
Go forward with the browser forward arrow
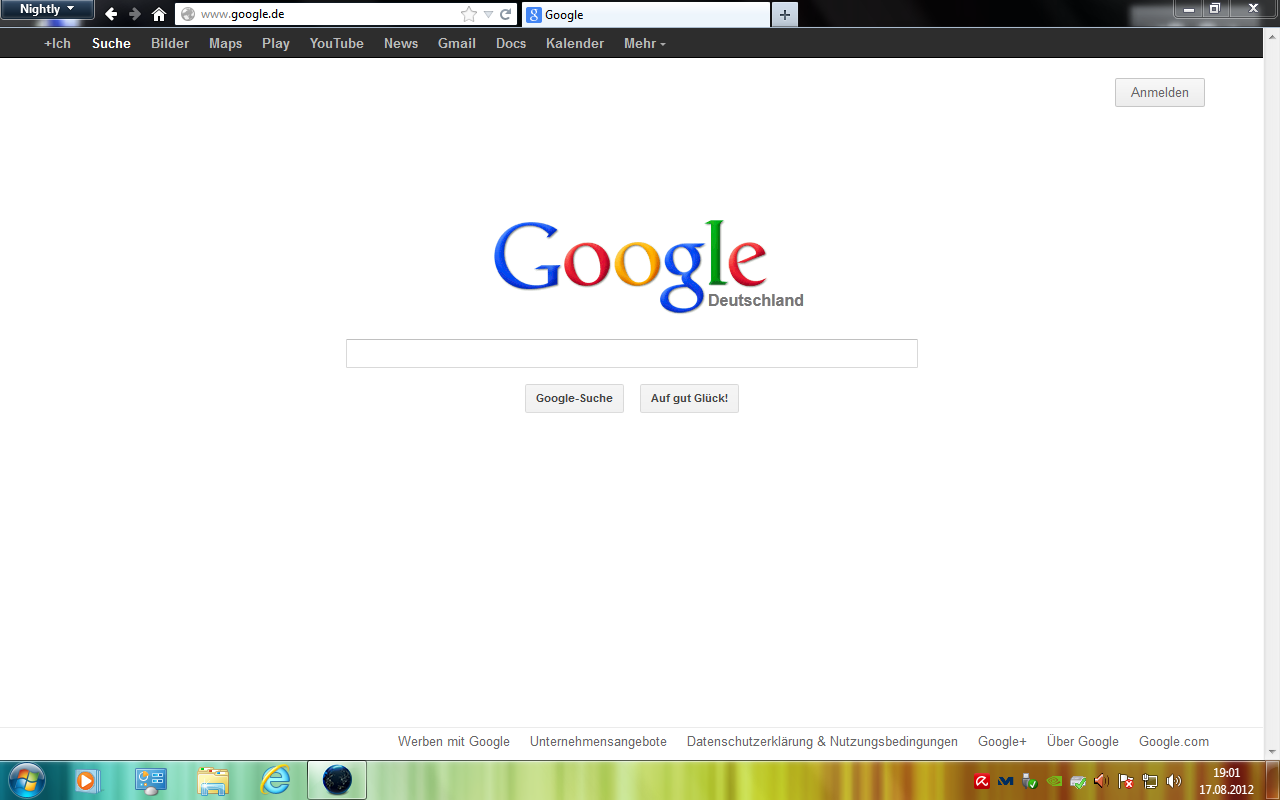[135, 14]
